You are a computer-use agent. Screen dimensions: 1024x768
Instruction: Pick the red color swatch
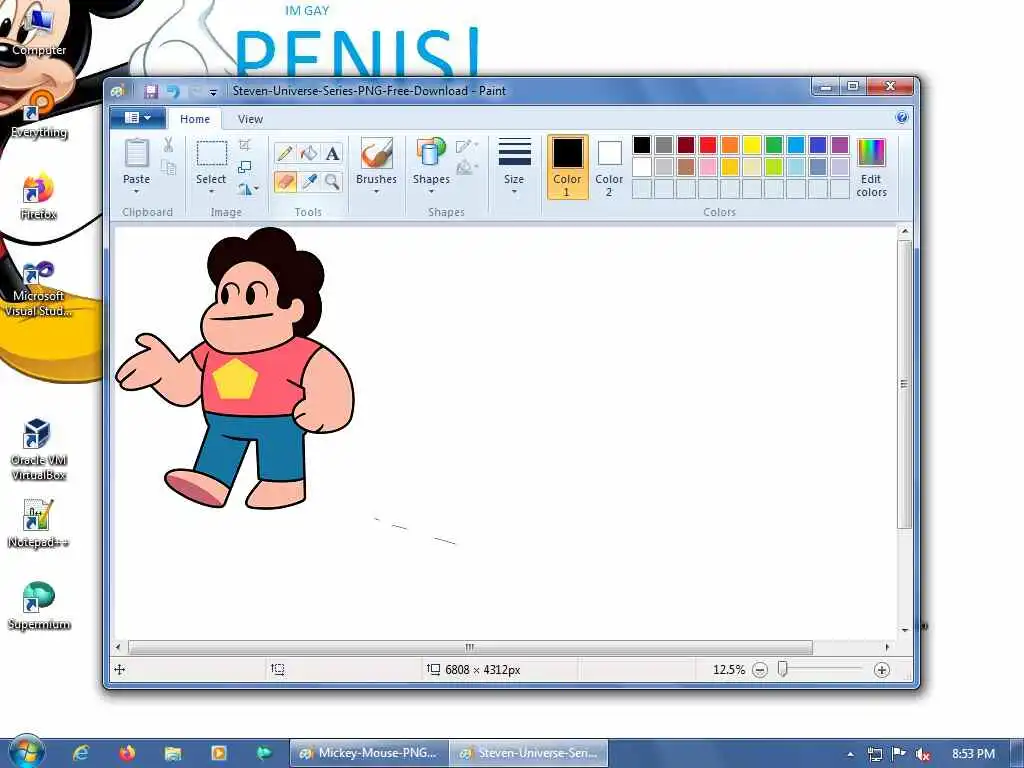click(708, 144)
